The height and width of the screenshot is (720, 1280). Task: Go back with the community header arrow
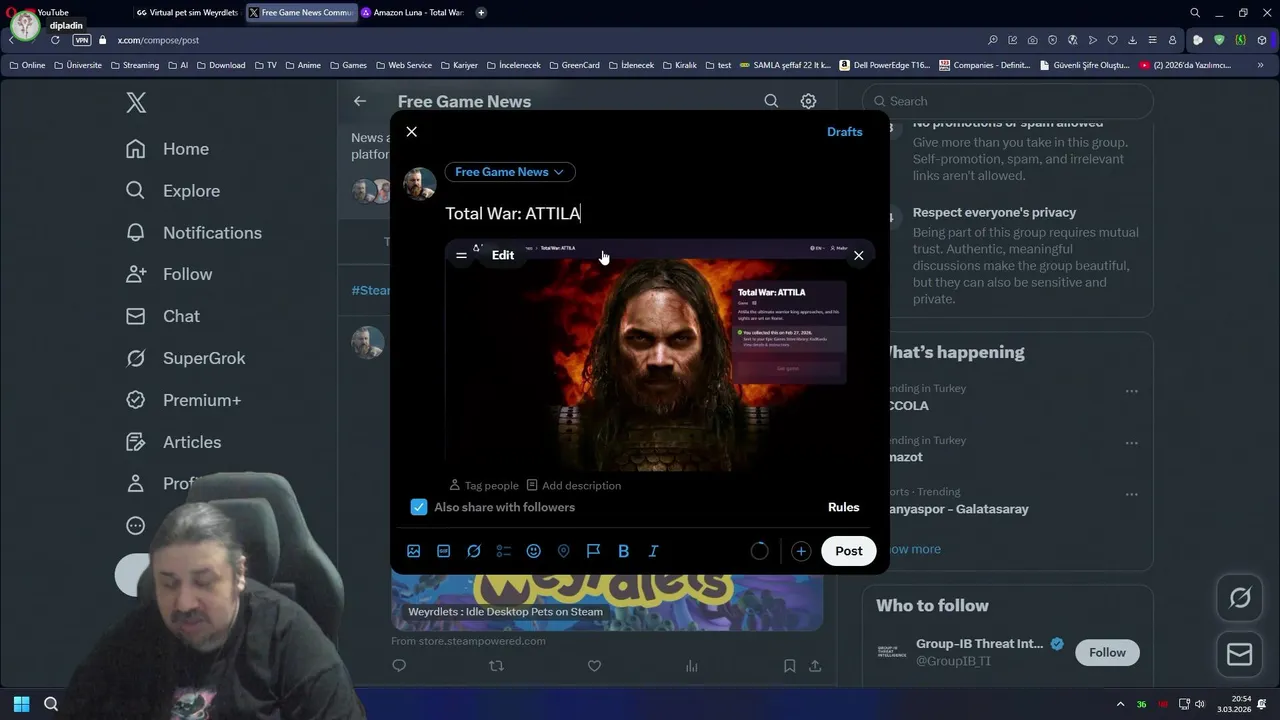(x=360, y=101)
